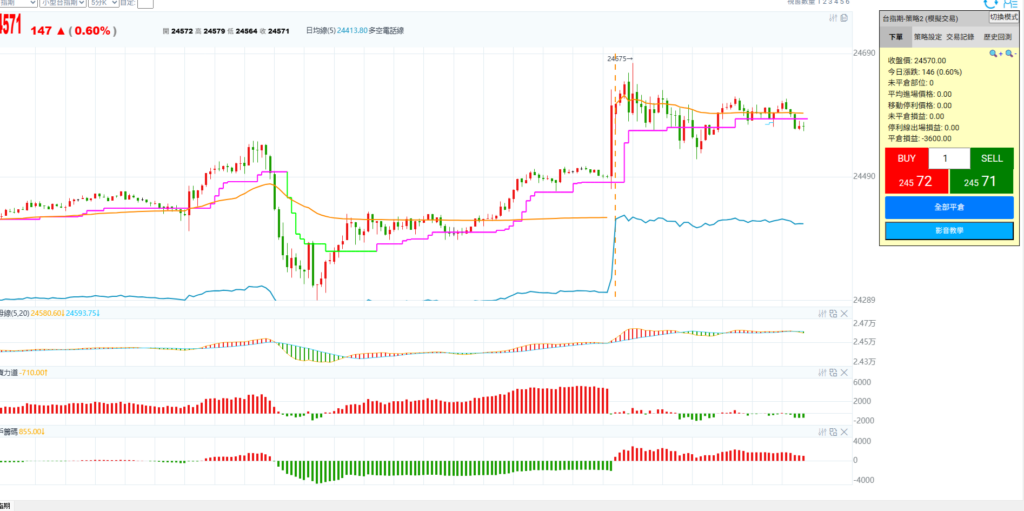Open settings icon of the 力道 indicator panel
Viewport: 1024px width, 511px height.
822,371
